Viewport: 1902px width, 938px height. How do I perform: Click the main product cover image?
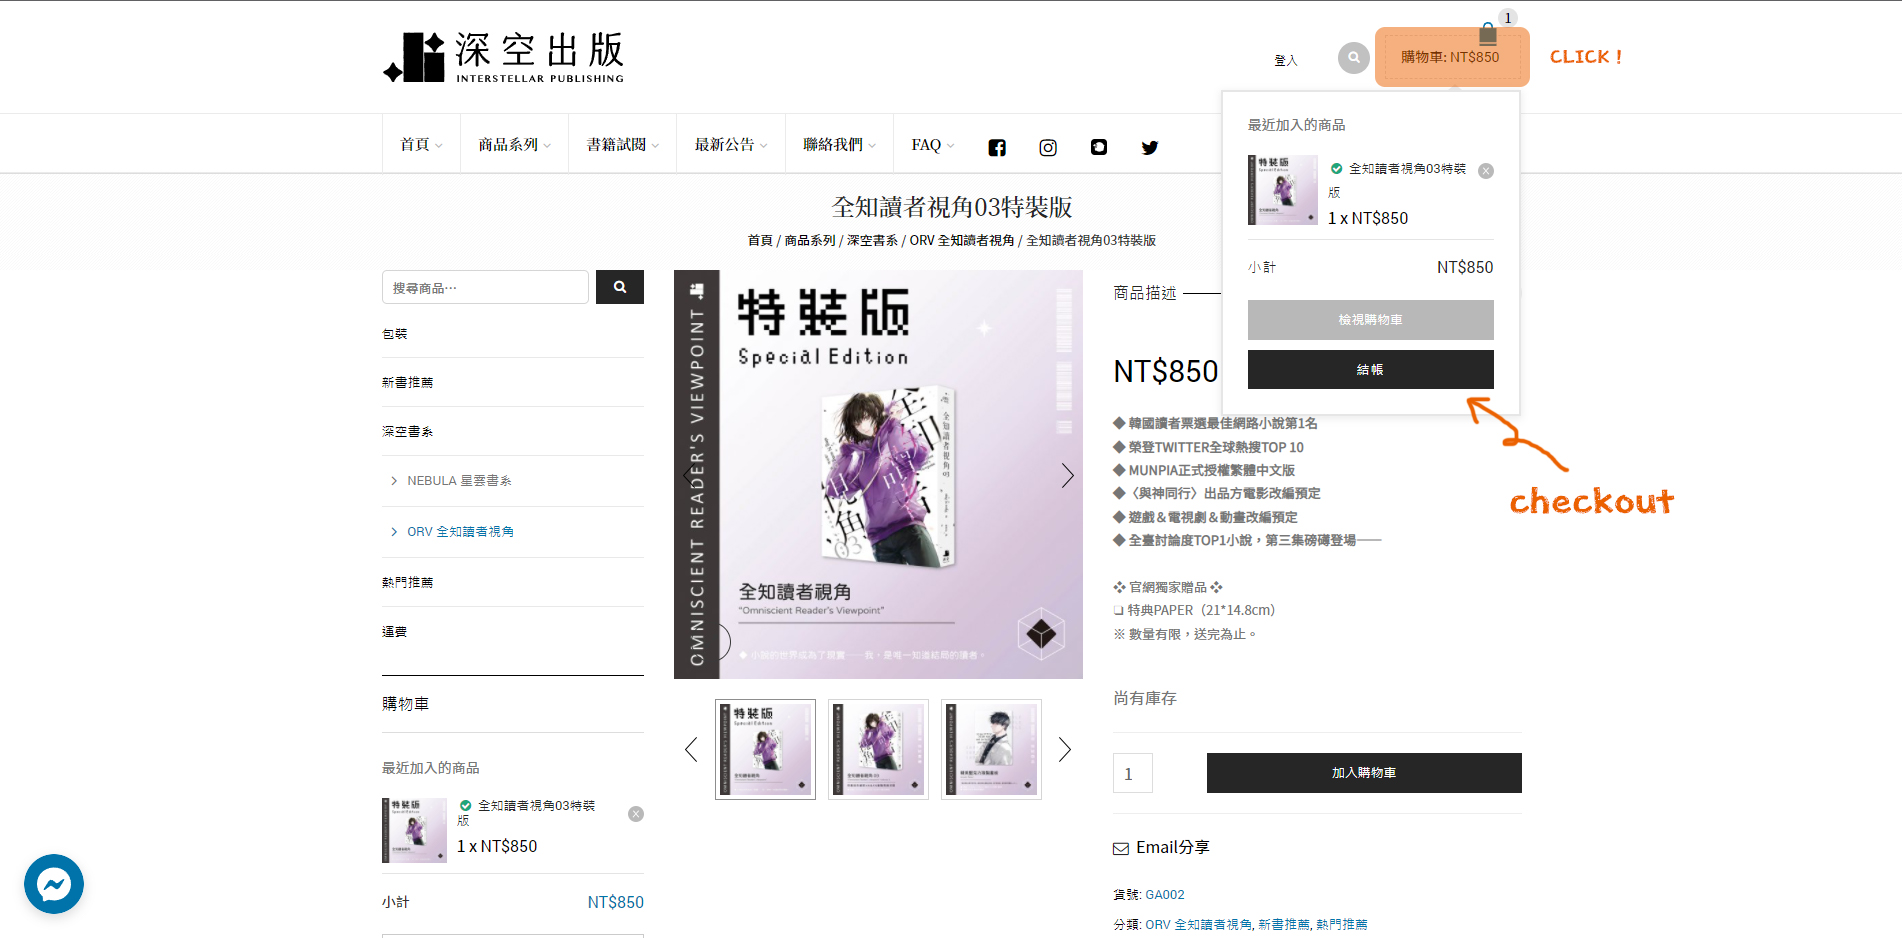pos(878,474)
